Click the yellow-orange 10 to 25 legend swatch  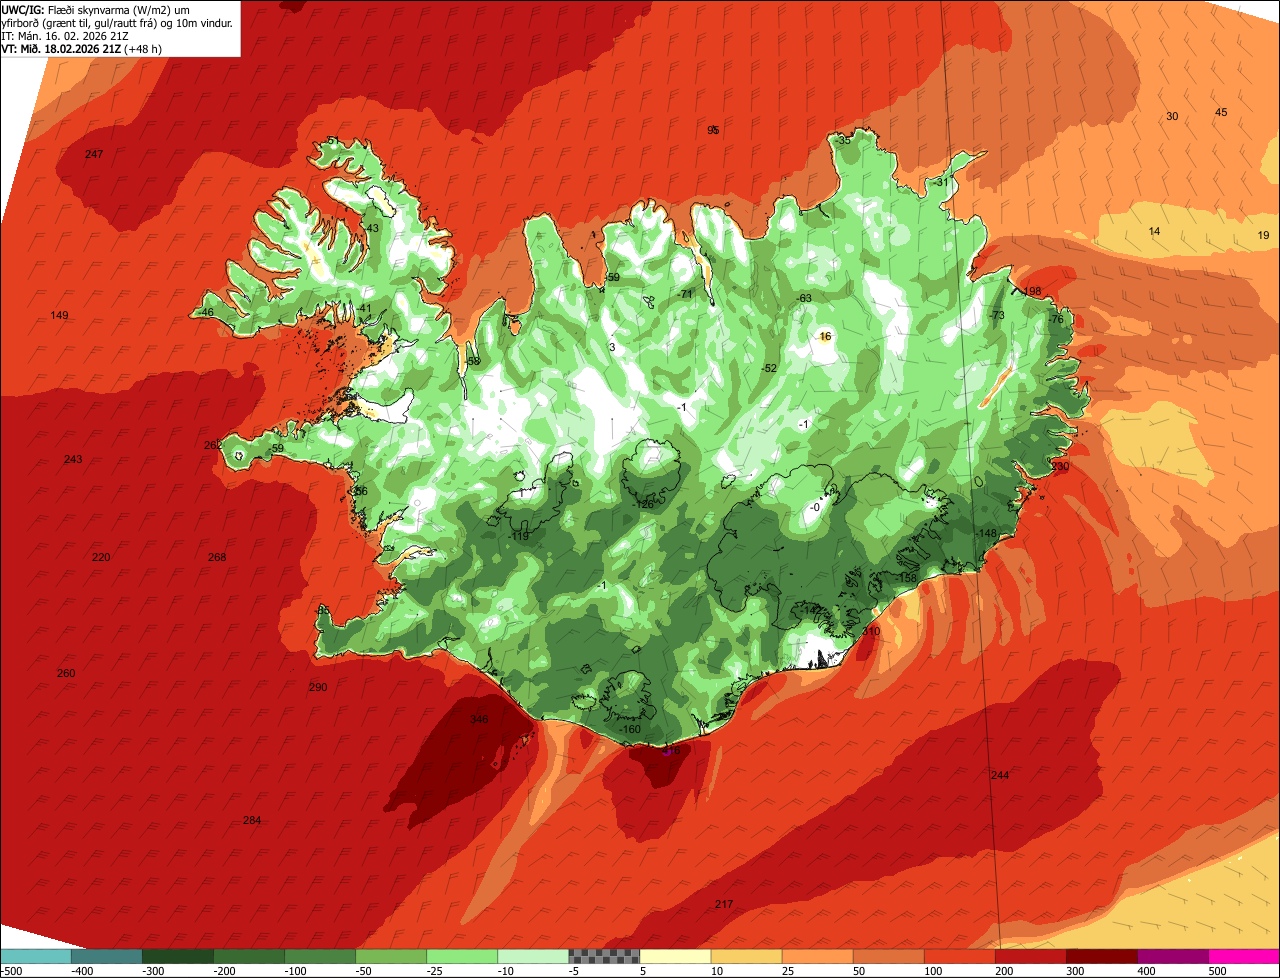(x=746, y=956)
